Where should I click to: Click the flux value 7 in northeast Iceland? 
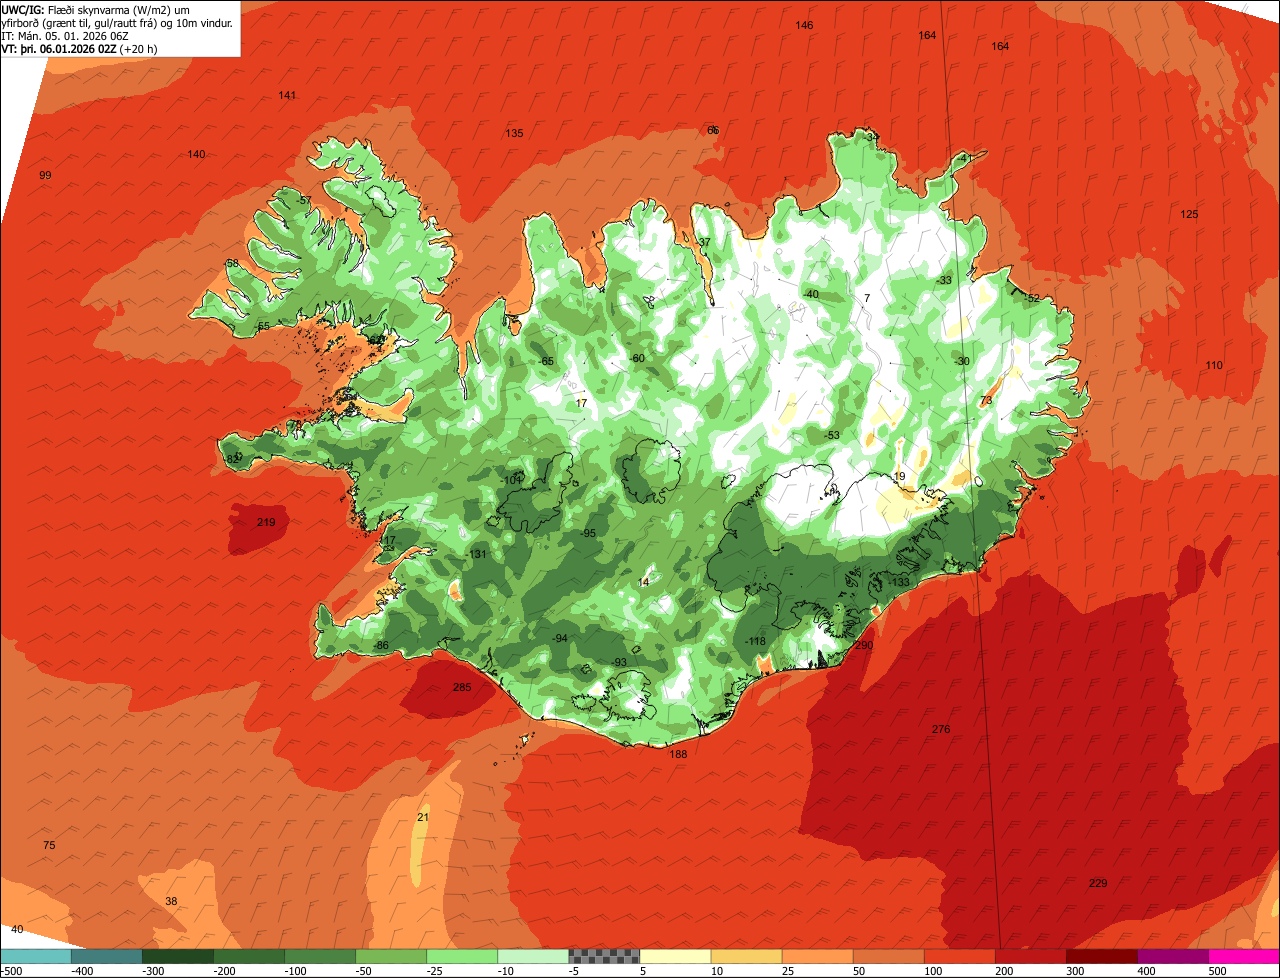click(867, 298)
